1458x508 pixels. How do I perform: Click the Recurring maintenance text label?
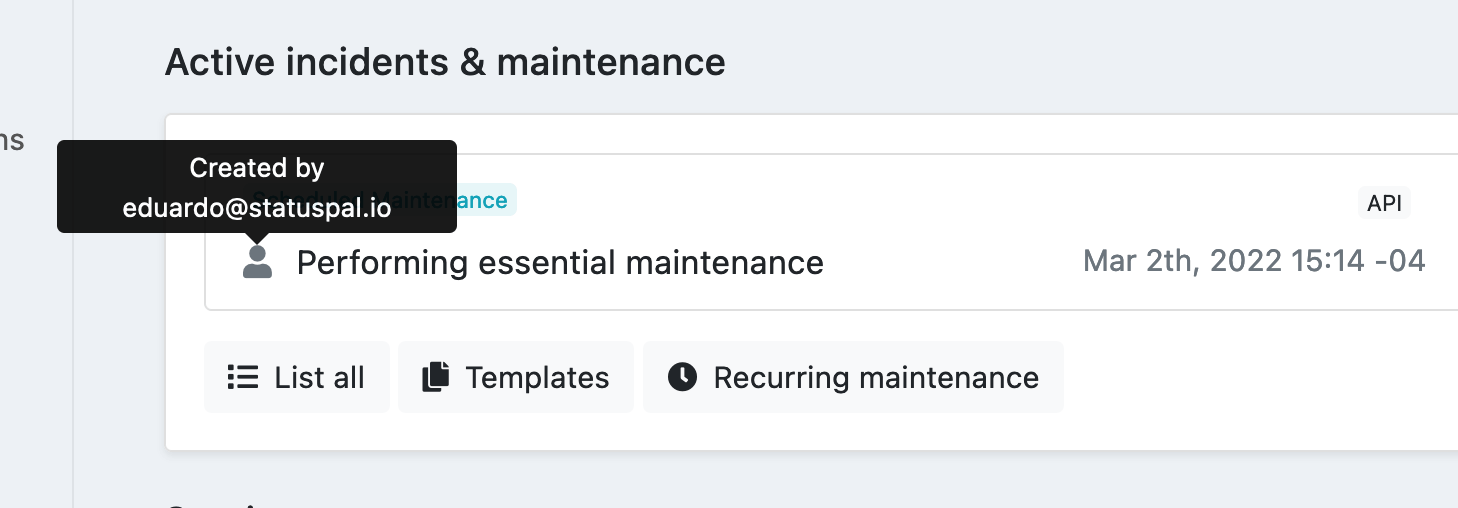click(876, 377)
